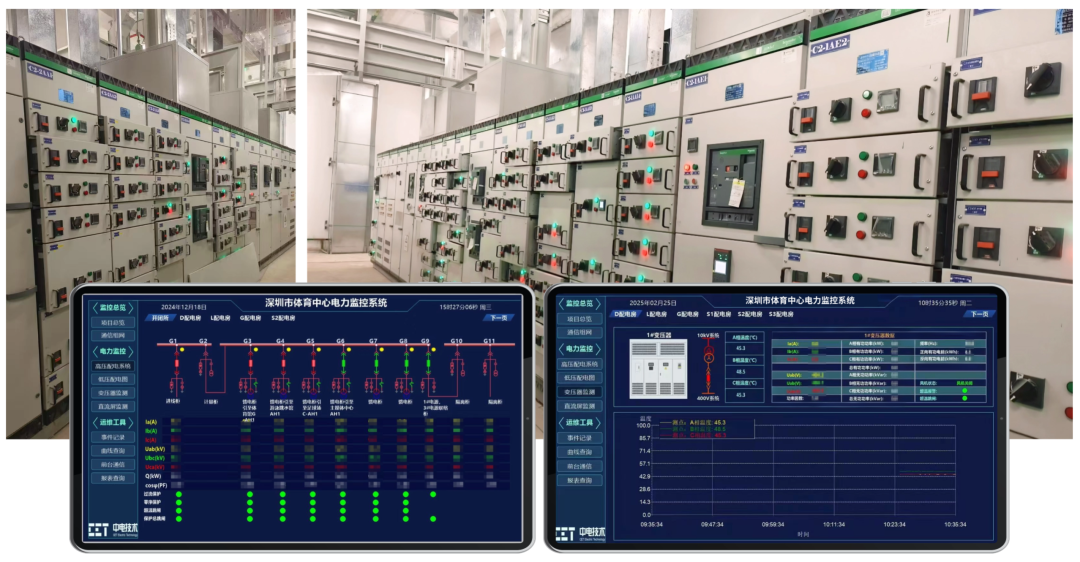Click G1's green 过流保护 status light
Viewport: 1080px width, 562px height.
click(179, 494)
